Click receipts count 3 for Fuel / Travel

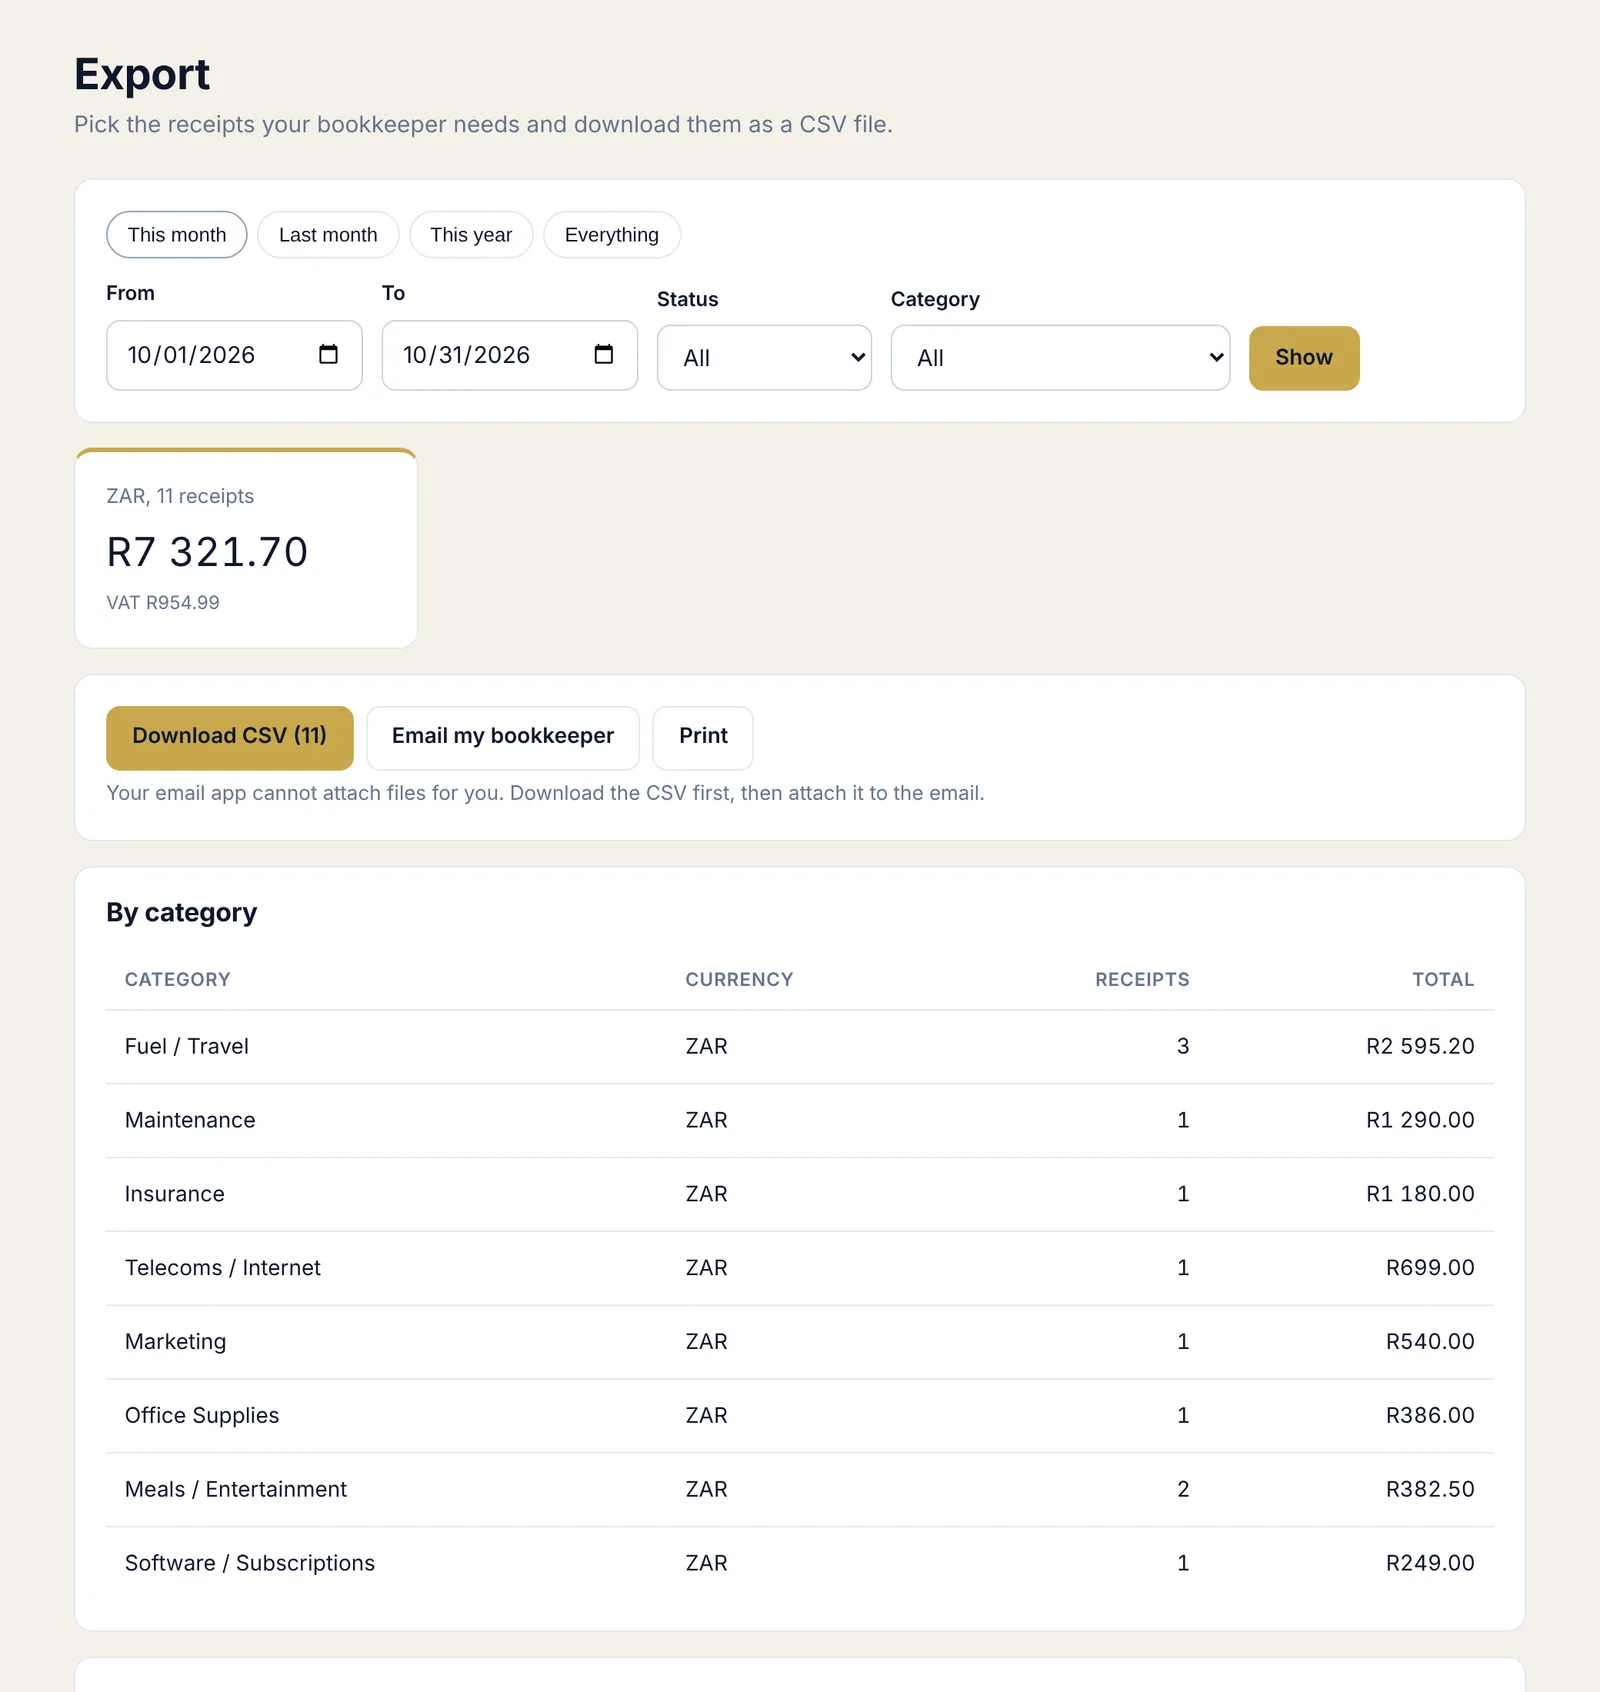pyautogui.click(x=1183, y=1047)
